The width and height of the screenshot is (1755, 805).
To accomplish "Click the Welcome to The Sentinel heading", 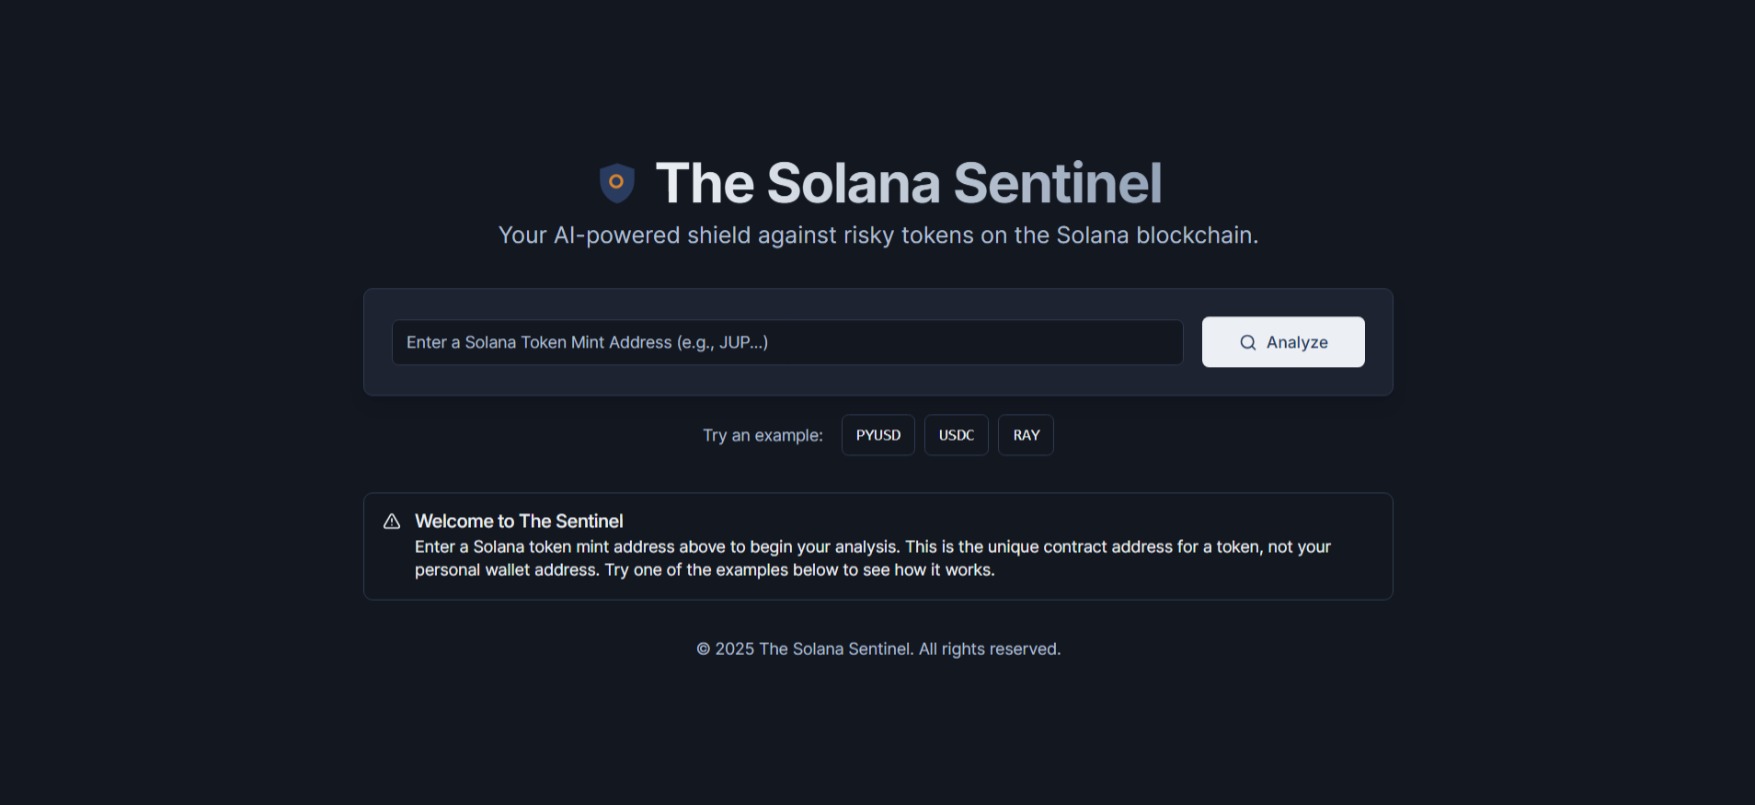I will click(x=519, y=521).
